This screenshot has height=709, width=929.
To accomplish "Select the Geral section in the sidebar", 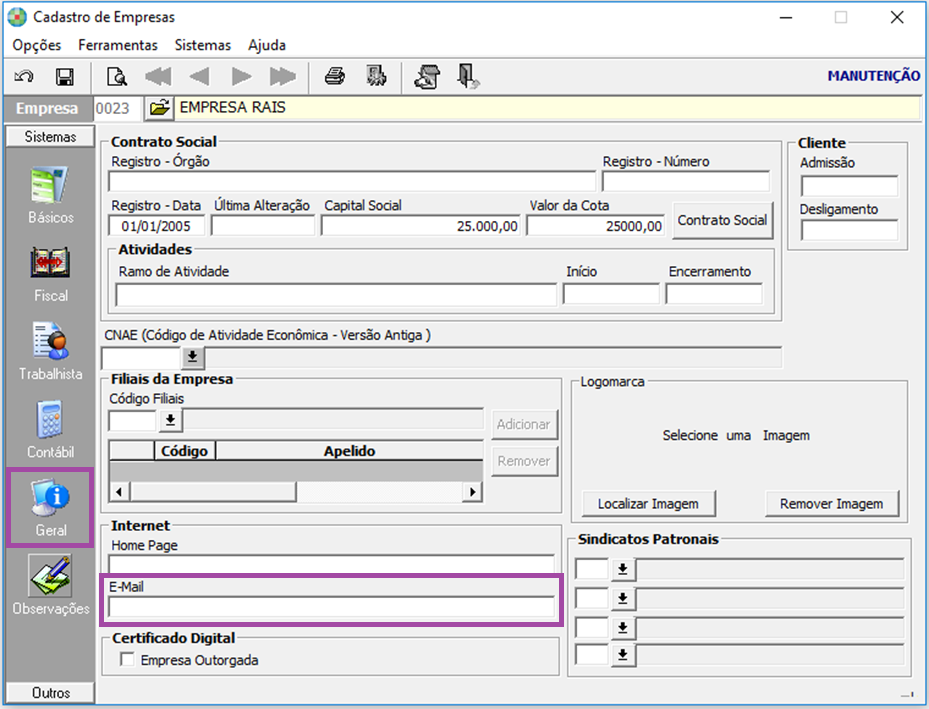I will [50, 508].
